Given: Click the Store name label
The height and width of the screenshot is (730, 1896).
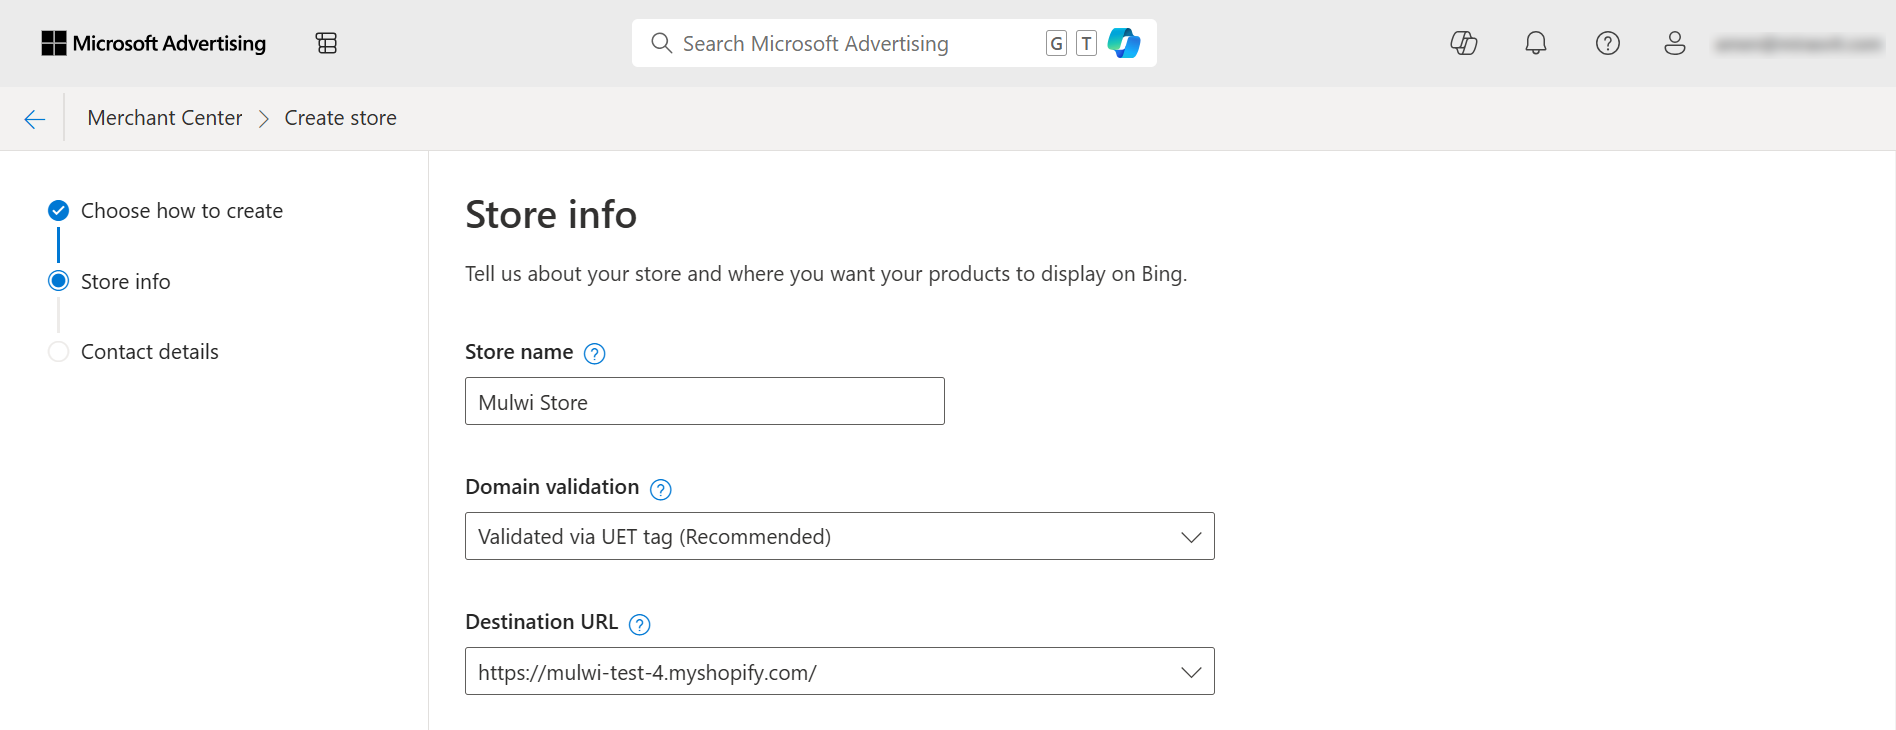Looking at the screenshot, I should click(519, 352).
